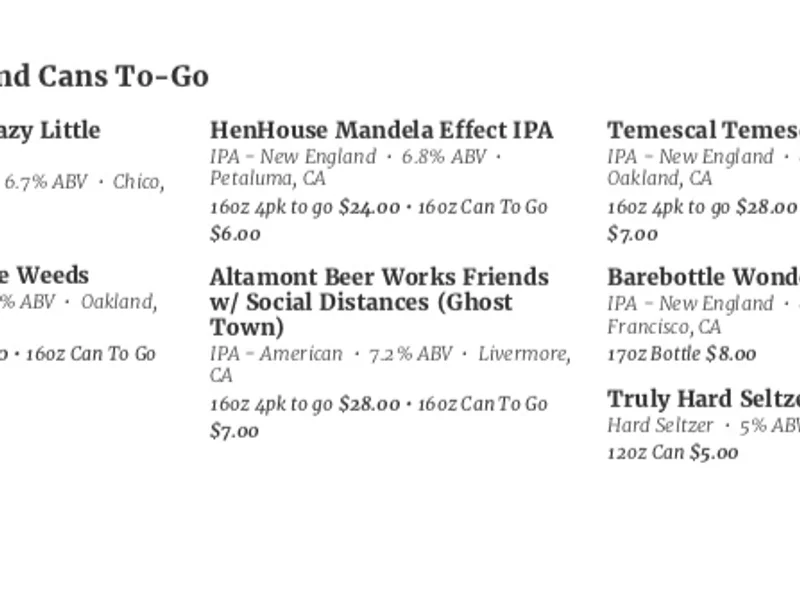Viewport: 800px width, 600px height.
Task: Select the Hard Seltzer style label
Action: (660, 425)
